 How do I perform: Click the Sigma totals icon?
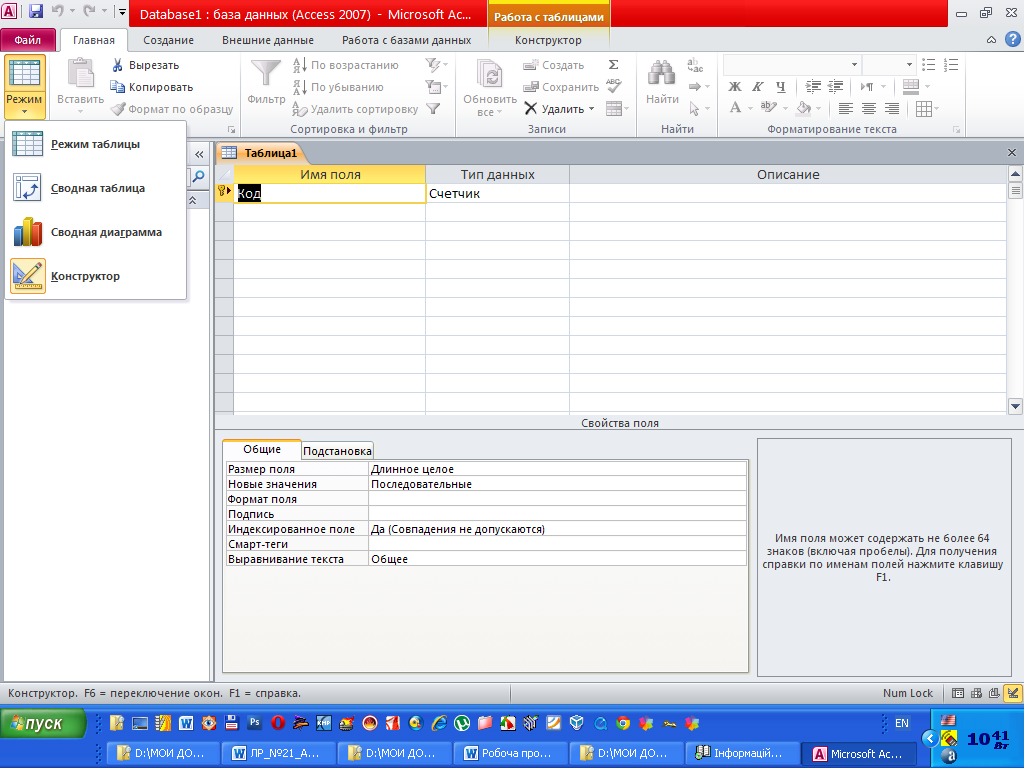[613, 65]
